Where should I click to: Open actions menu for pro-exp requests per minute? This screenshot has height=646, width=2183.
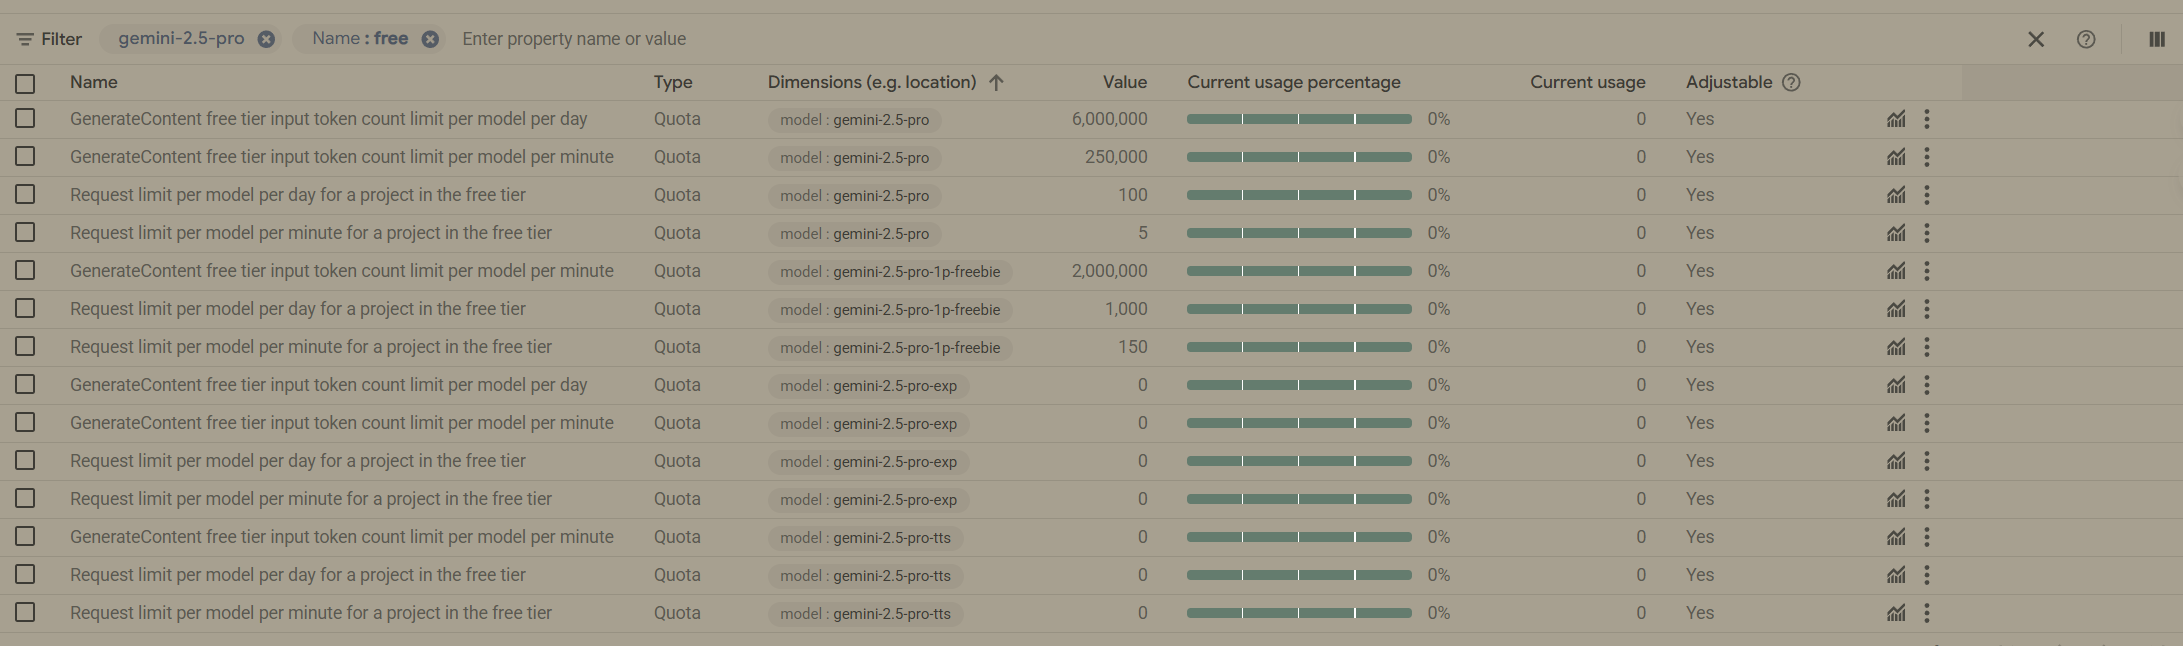1927,499
